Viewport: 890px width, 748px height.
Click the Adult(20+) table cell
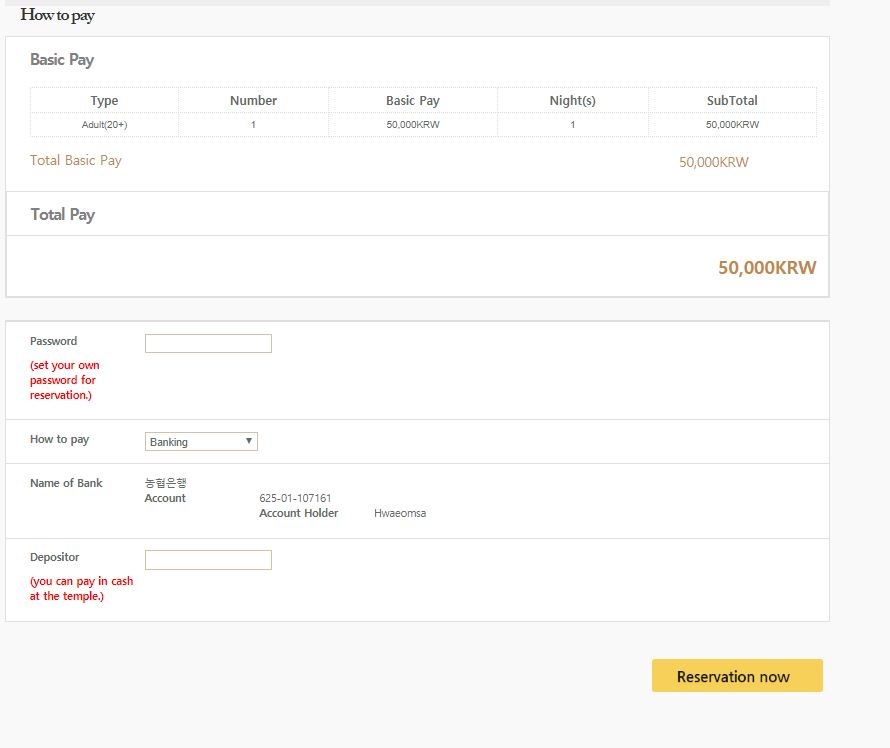[x=104, y=125]
